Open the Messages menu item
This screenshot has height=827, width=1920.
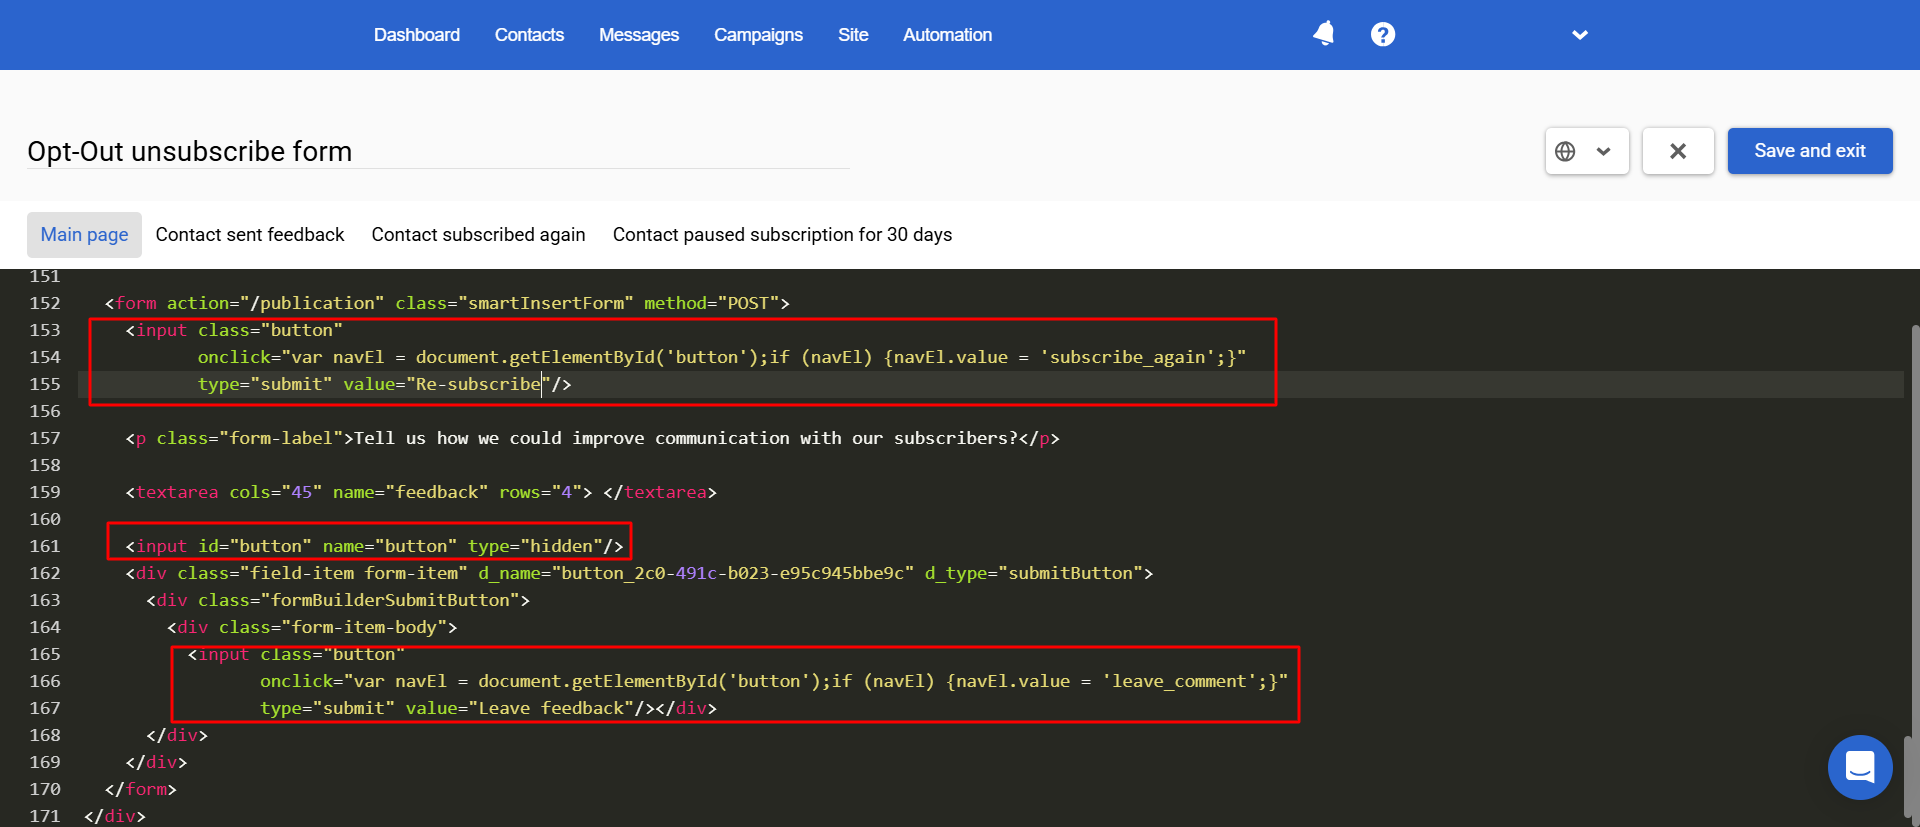(x=639, y=35)
